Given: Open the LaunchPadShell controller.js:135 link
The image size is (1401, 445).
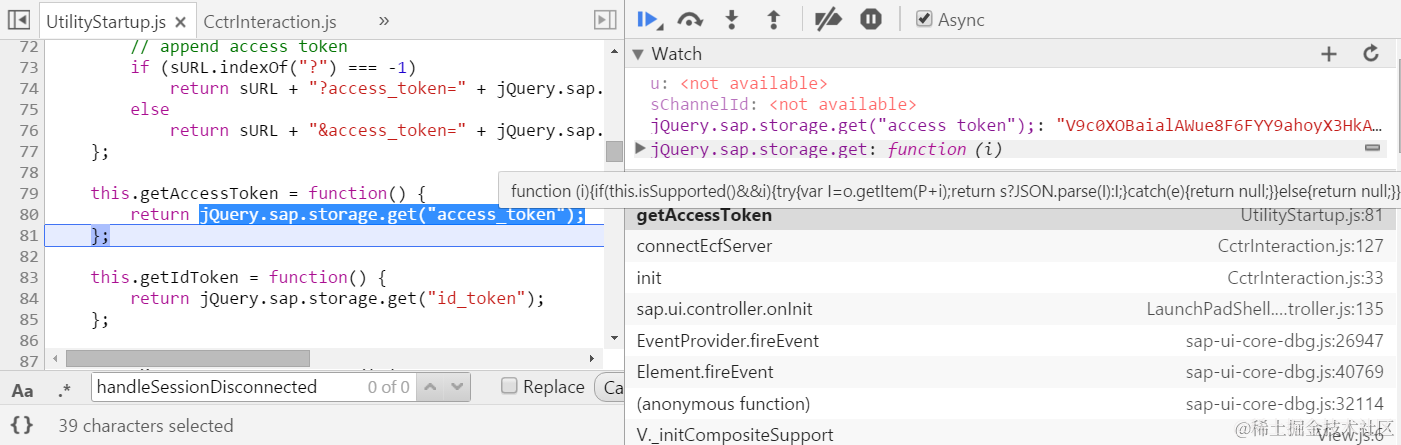Looking at the screenshot, I should tap(1265, 310).
